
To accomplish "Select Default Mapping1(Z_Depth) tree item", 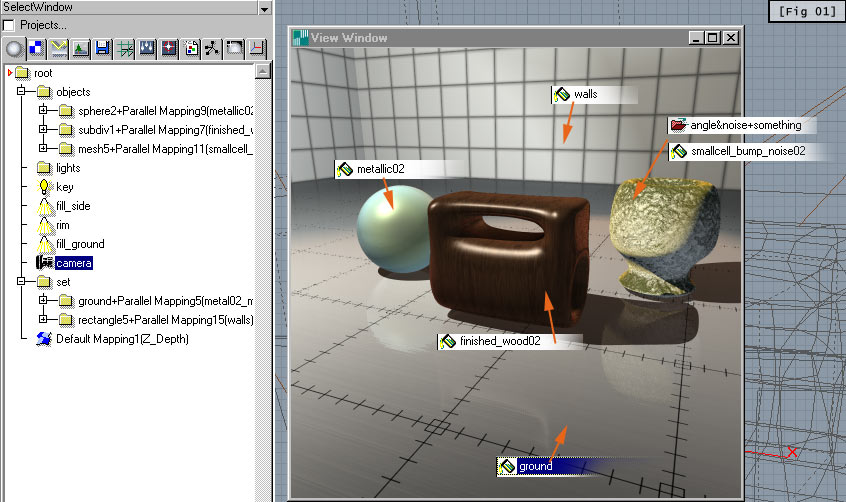I will [122, 339].
